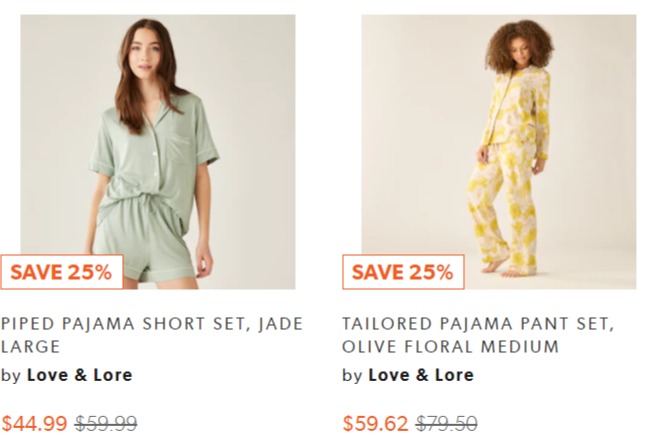Click "by" label before right Love & Lore

pyautogui.click(x=352, y=376)
